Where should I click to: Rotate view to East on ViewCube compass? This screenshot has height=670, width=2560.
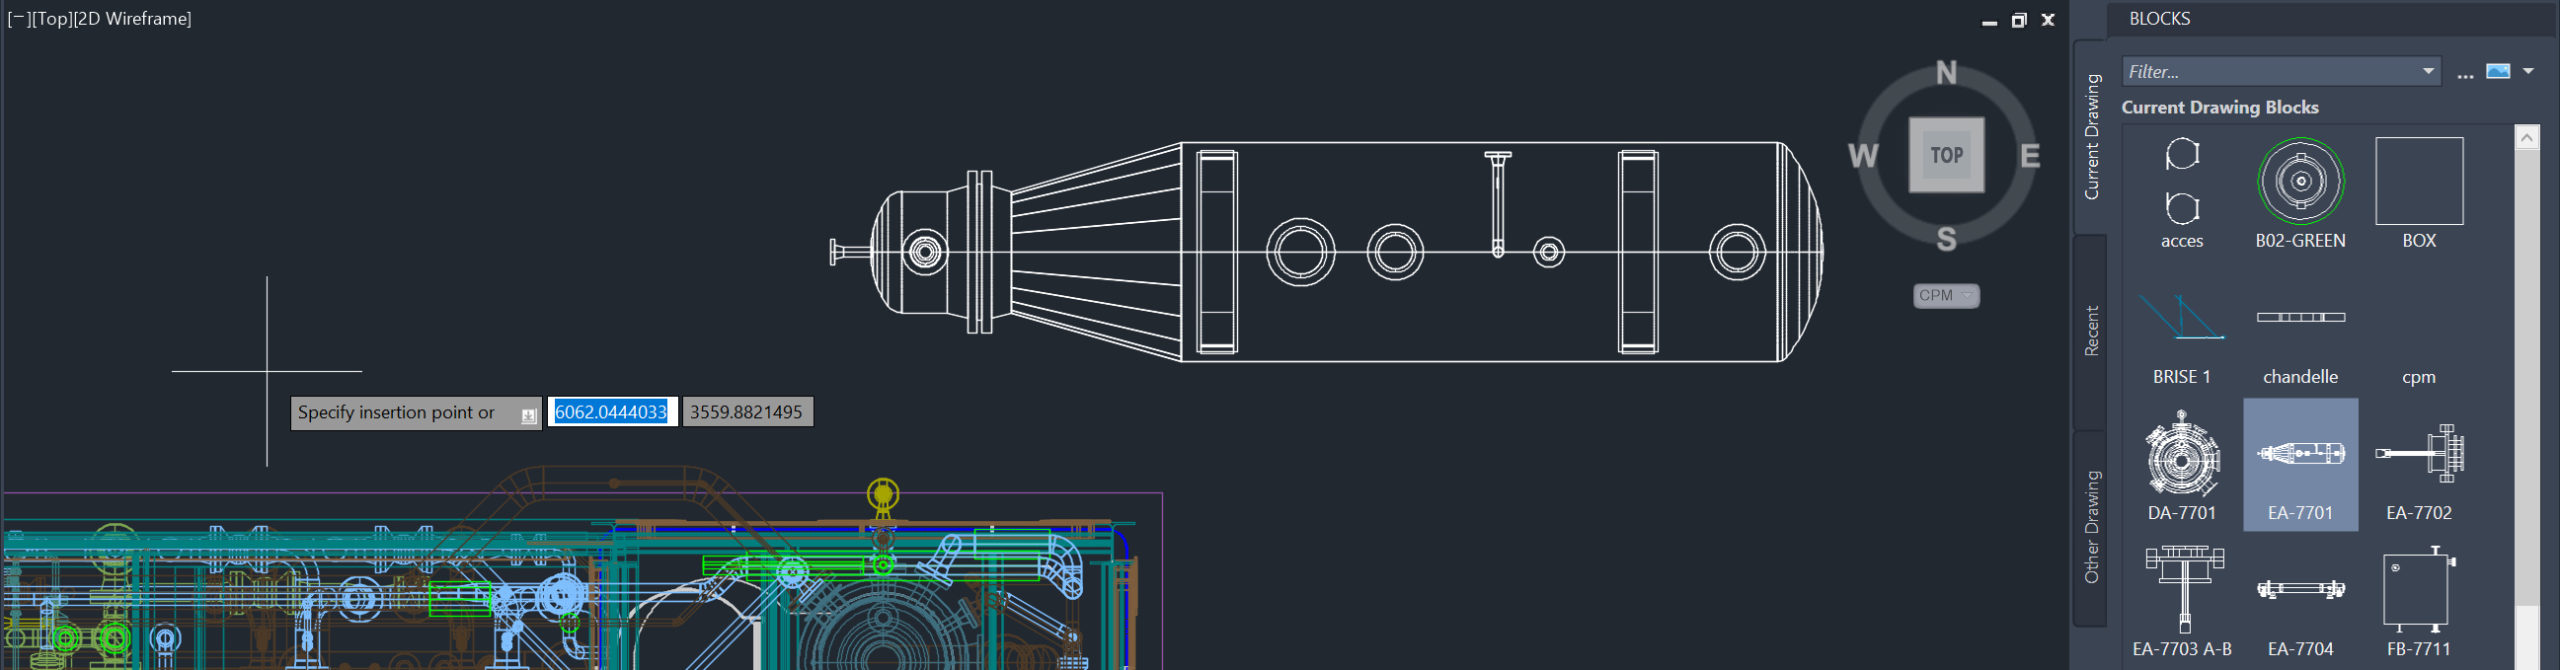click(2029, 156)
